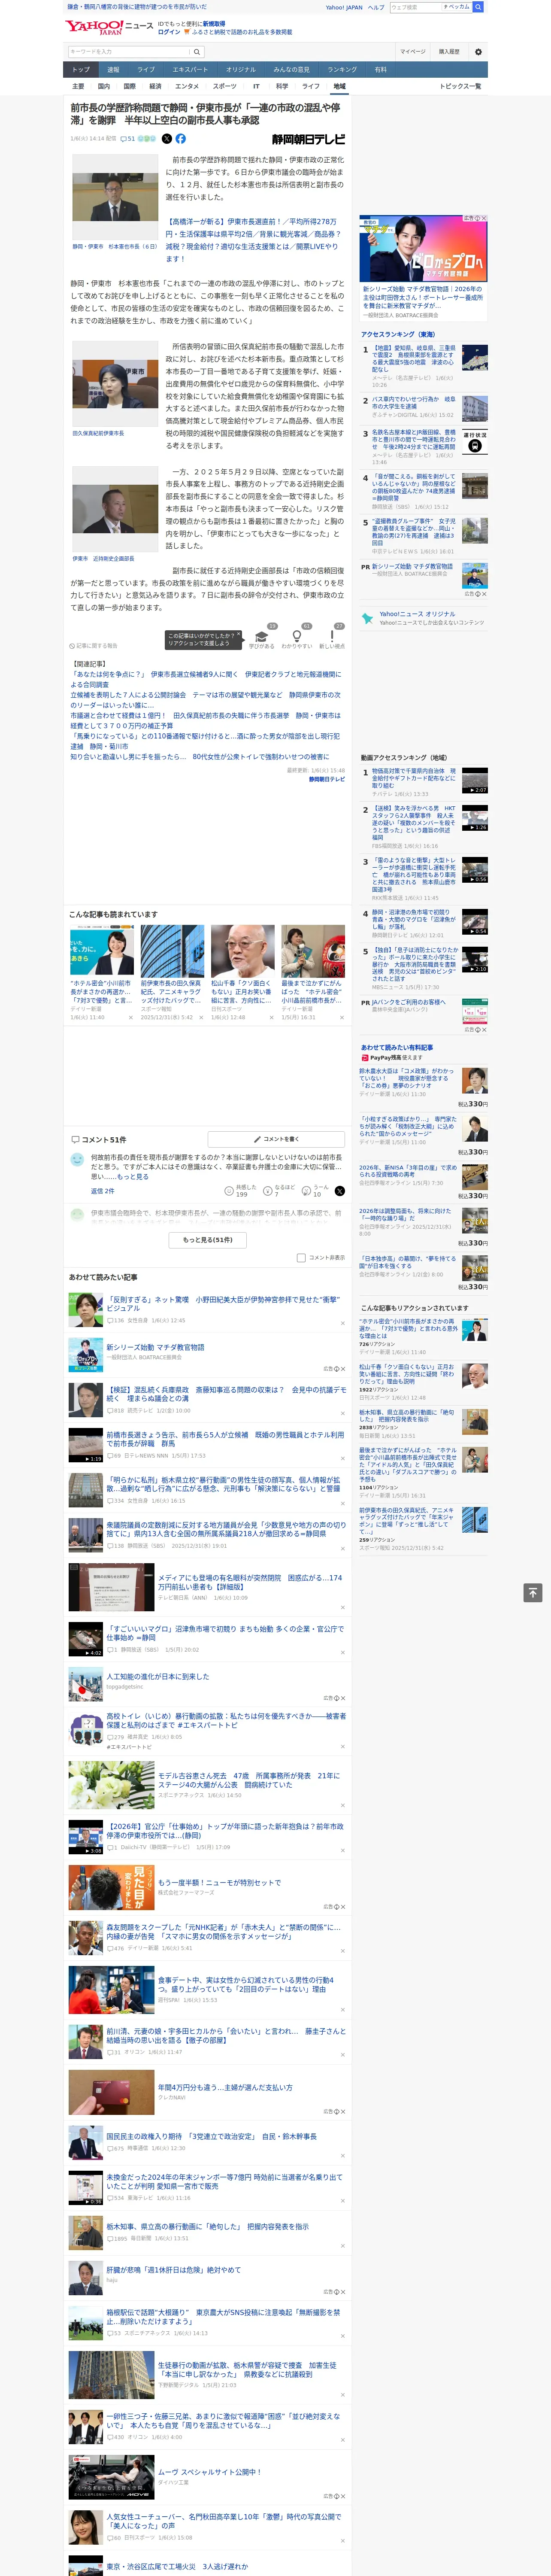Open the Yahoo! JAPAN News logo

click(x=109, y=27)
